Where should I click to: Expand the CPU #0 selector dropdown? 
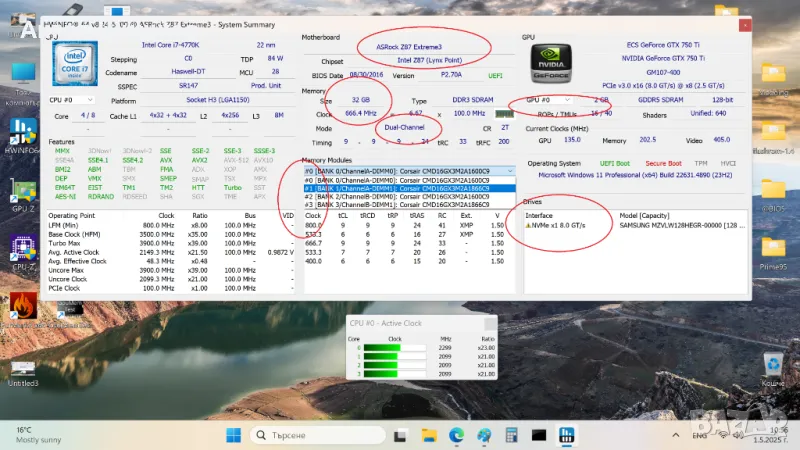pos(74,100)
